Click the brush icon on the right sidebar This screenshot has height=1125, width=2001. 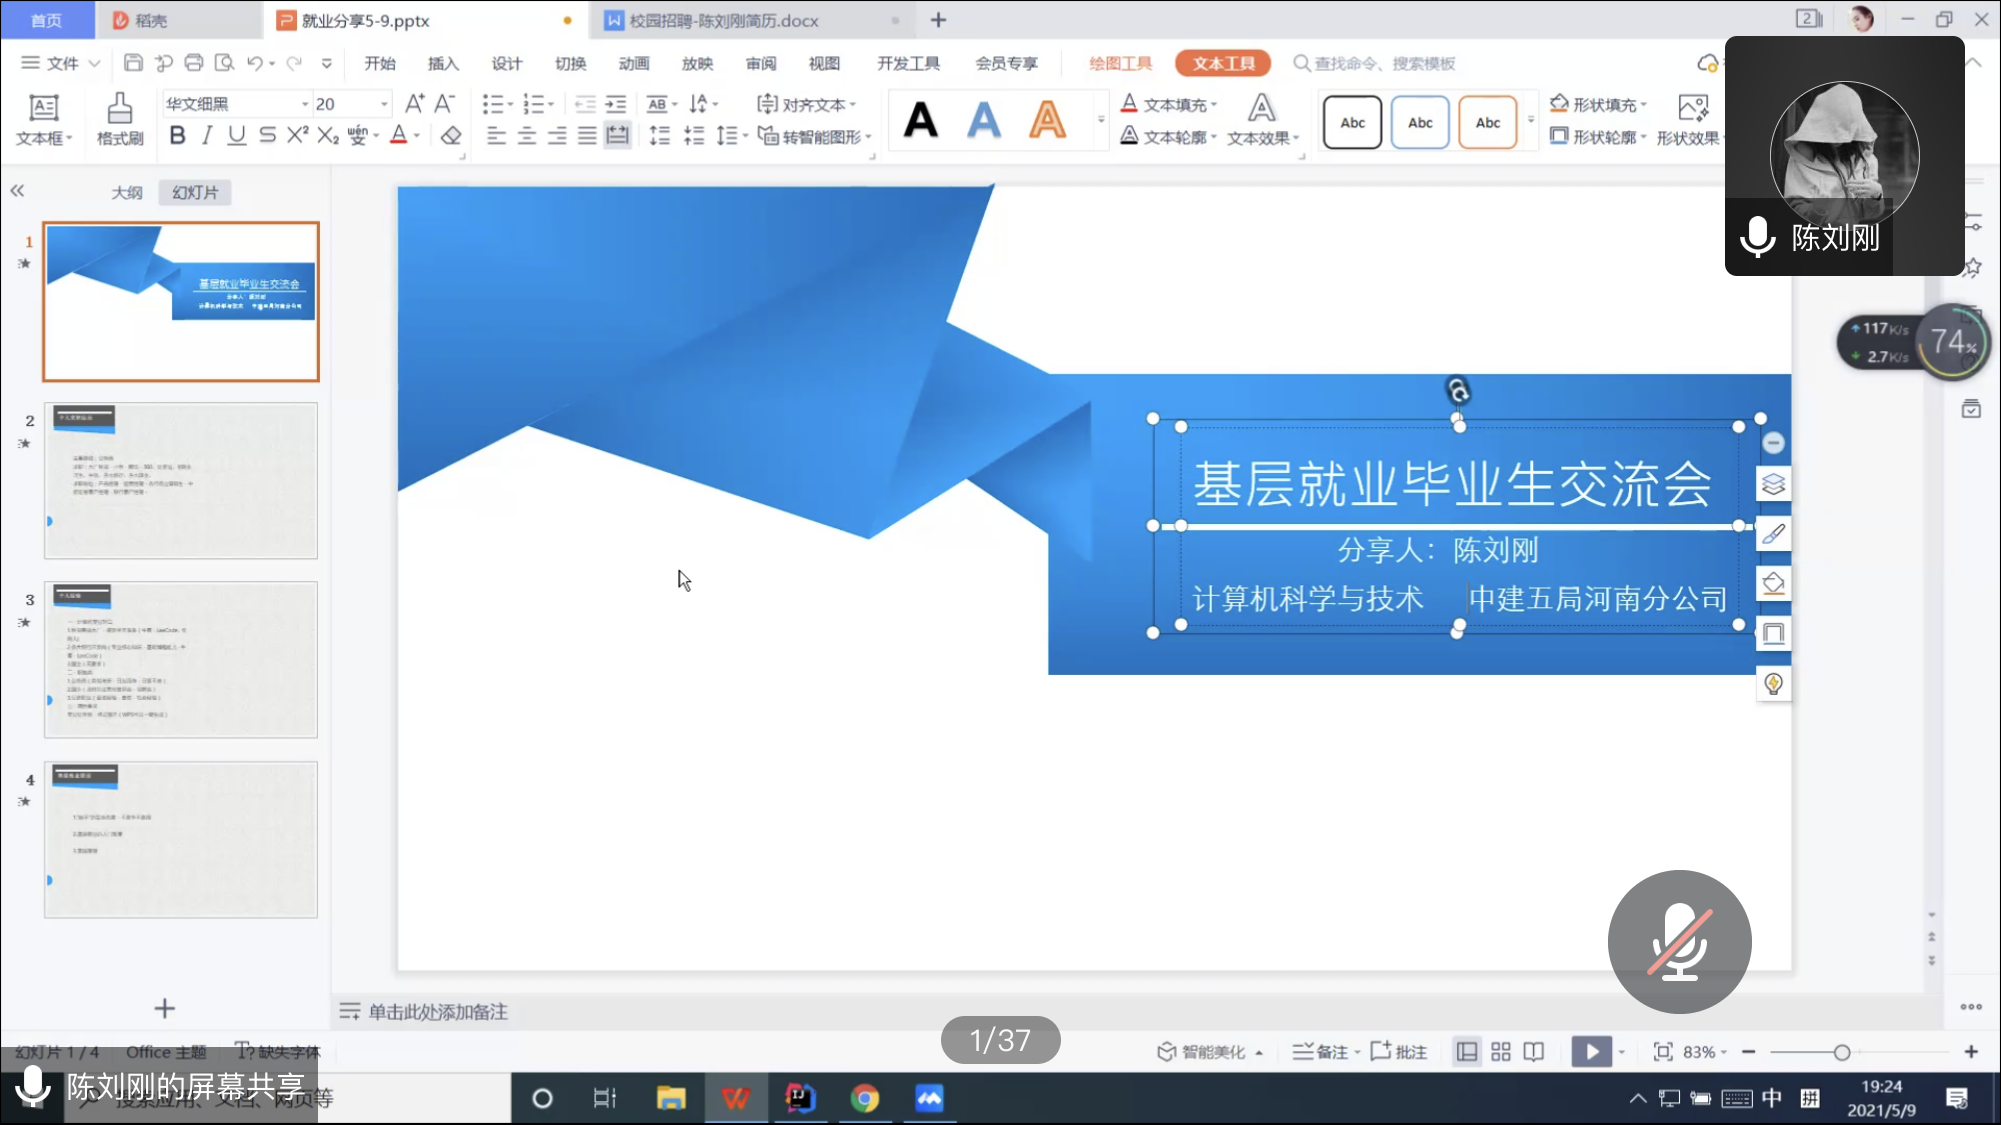coord(1773,534)
